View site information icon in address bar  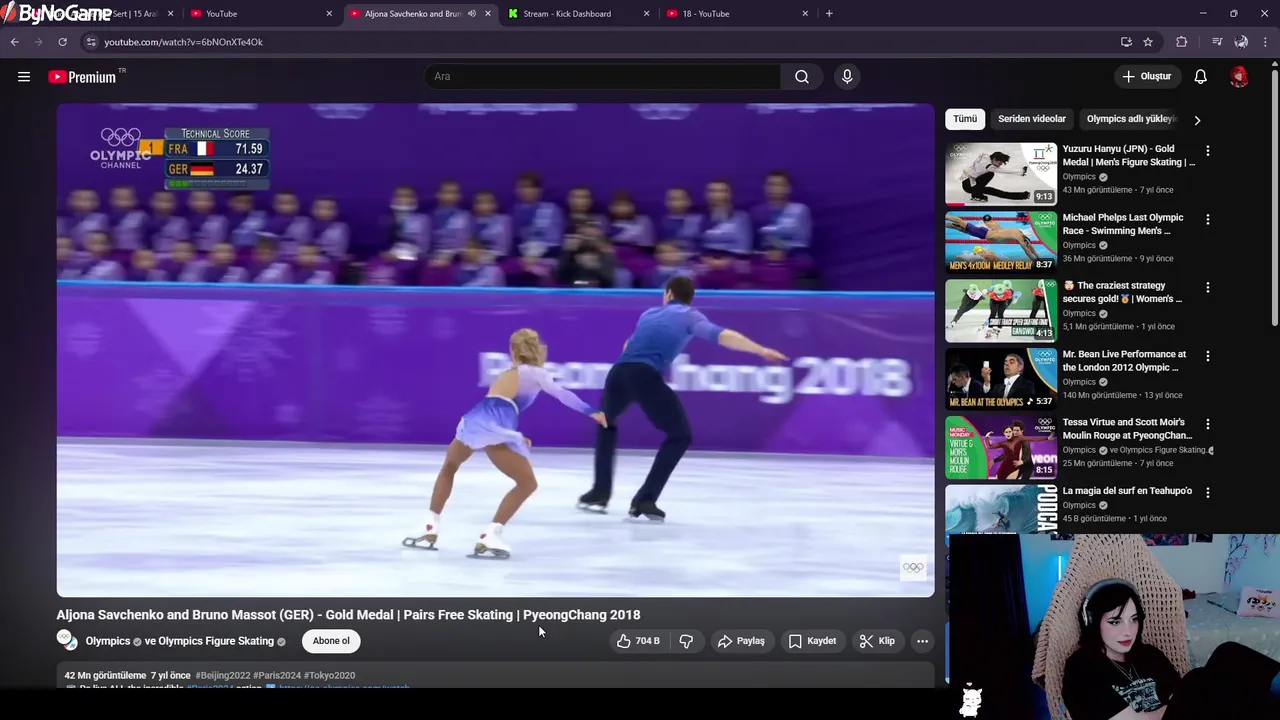click(90, 42)
